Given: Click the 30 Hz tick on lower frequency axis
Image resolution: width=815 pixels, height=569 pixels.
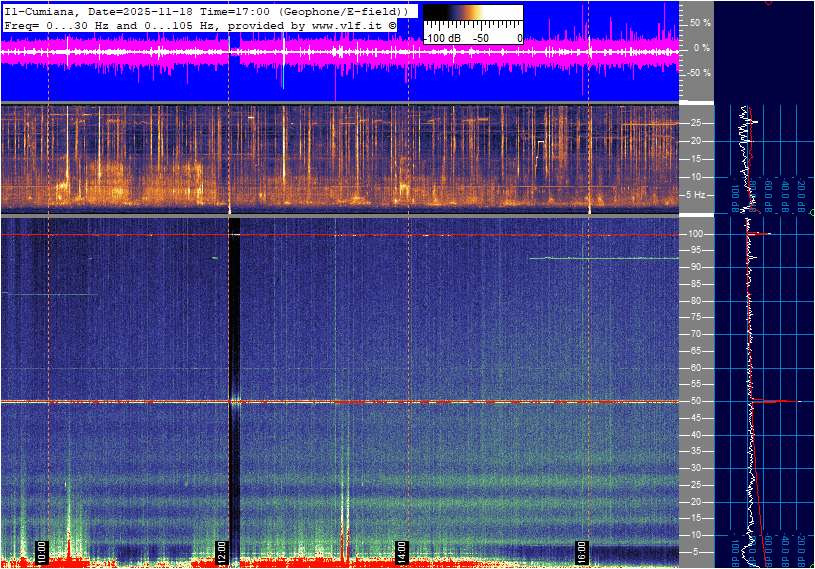Looking at the screenshot, I should 694,468.
